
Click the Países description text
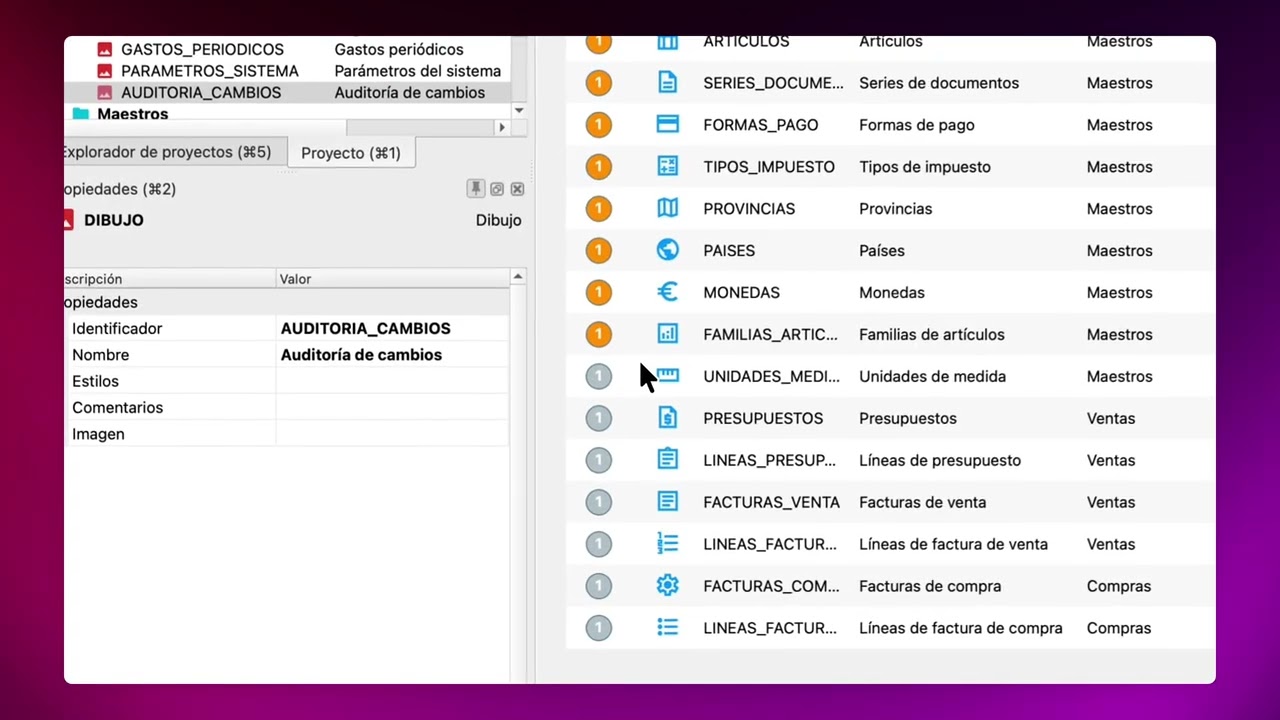coord(882,251)
